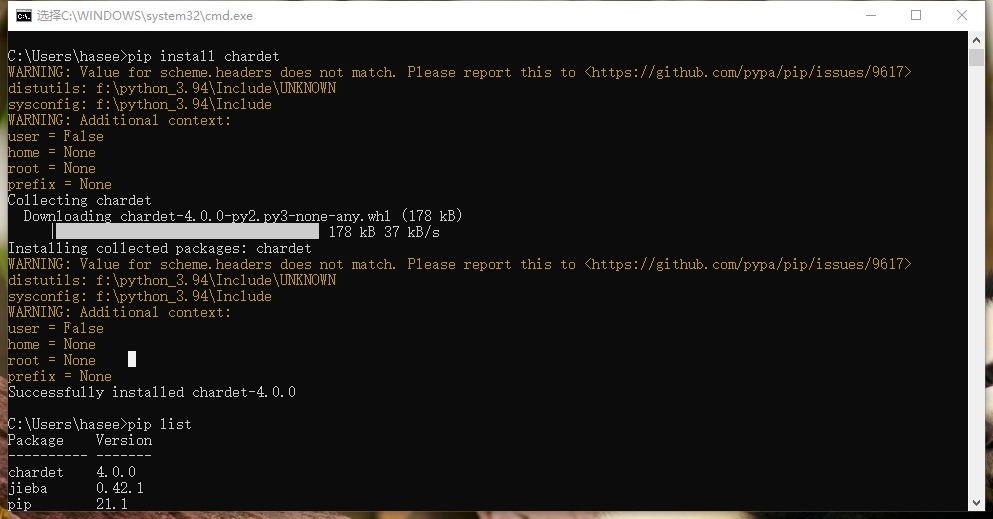
Task: Click the chardet download progress bar
Action: tap(186, 232)
